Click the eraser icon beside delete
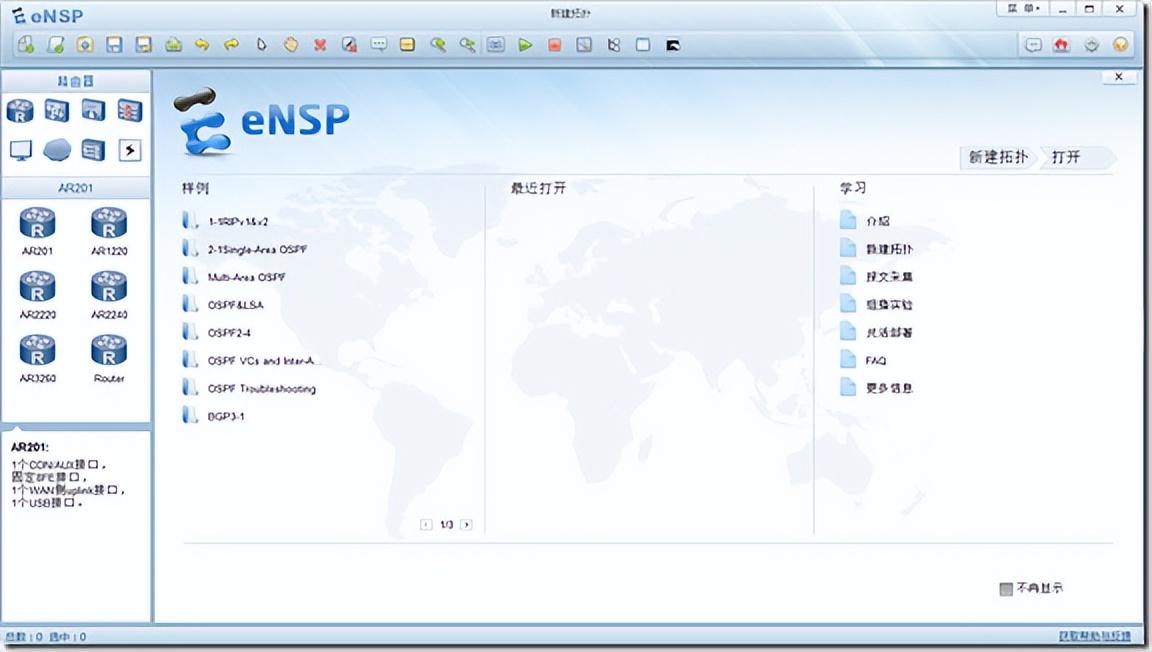Screen dimensions: 1152x652 pyautogui.click(x=349, y=45)
